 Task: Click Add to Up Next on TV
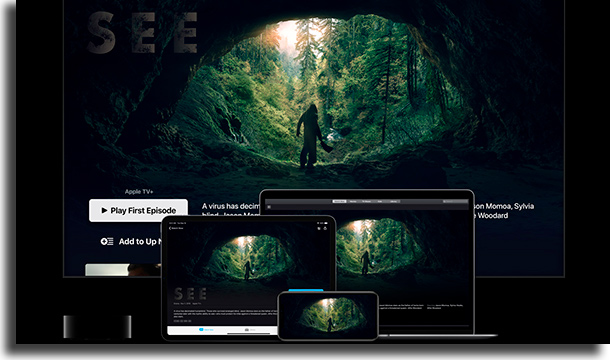tap(131, 241)
